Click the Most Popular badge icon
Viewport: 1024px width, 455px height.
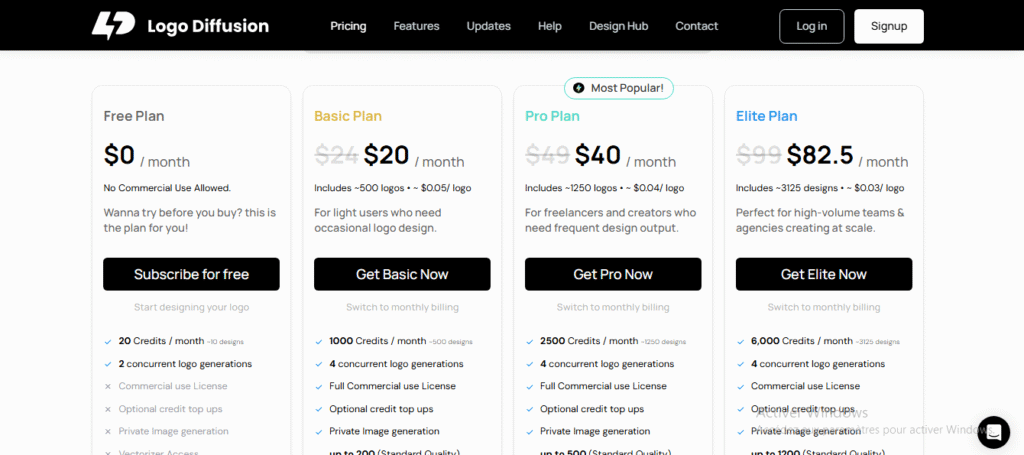point(578,88)
